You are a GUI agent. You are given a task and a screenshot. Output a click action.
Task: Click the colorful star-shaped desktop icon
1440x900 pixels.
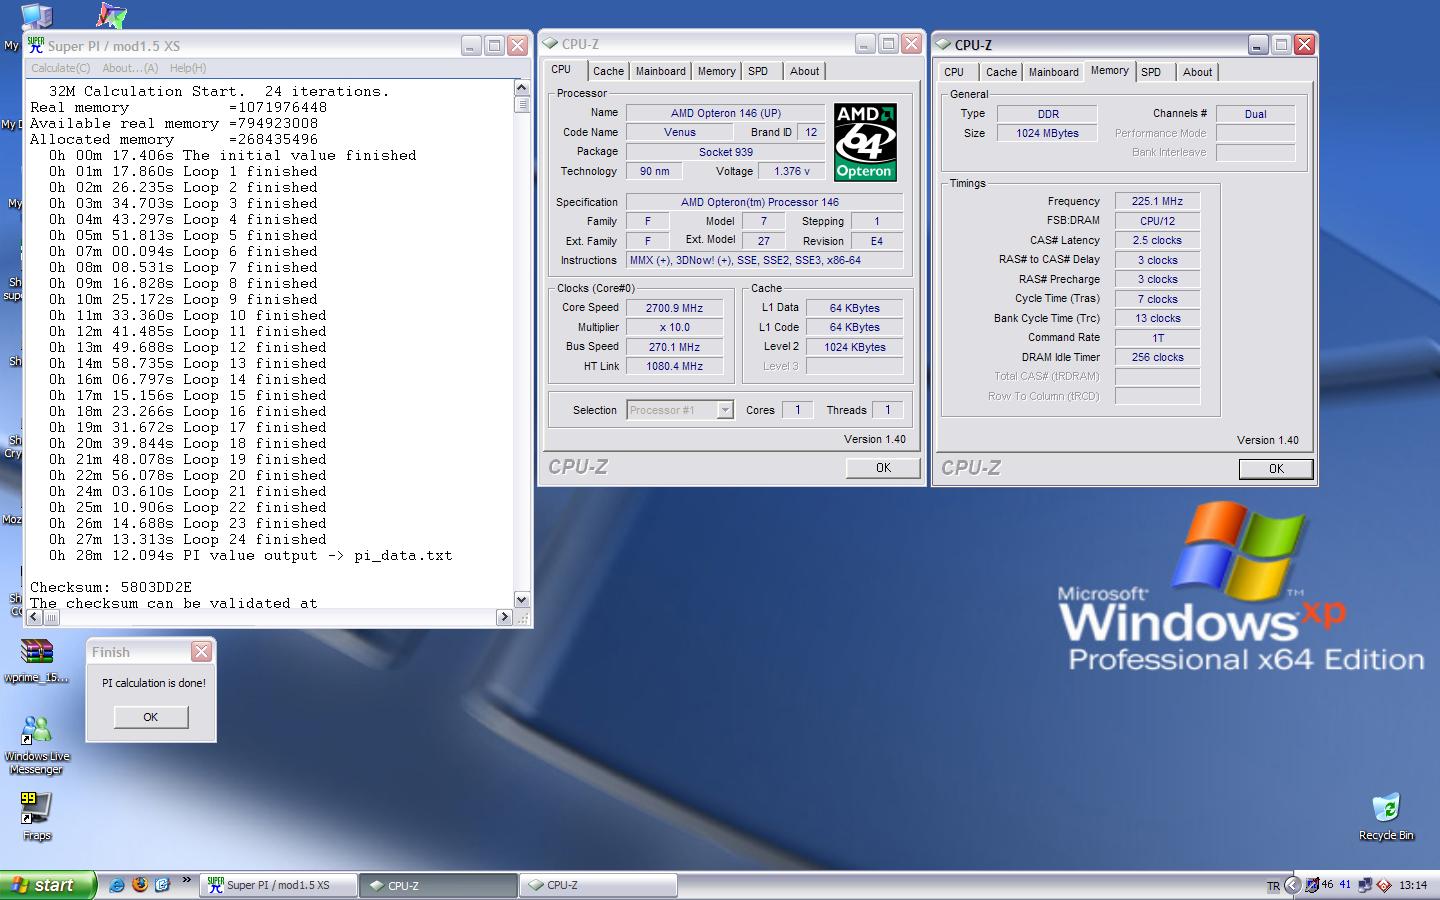pyautogui.click(x=112, y=15)
